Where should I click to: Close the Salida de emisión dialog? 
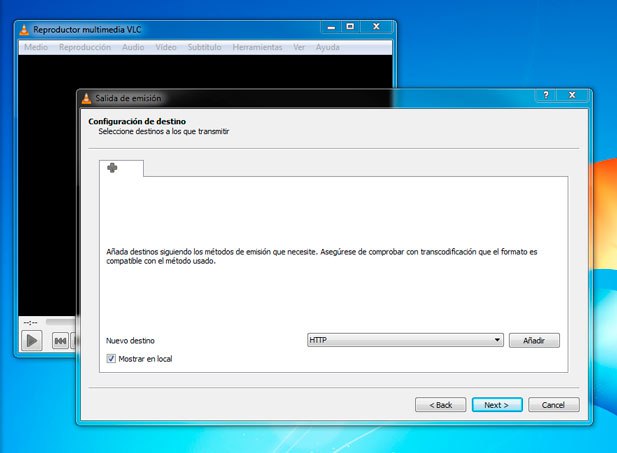(x=573, y=95)
